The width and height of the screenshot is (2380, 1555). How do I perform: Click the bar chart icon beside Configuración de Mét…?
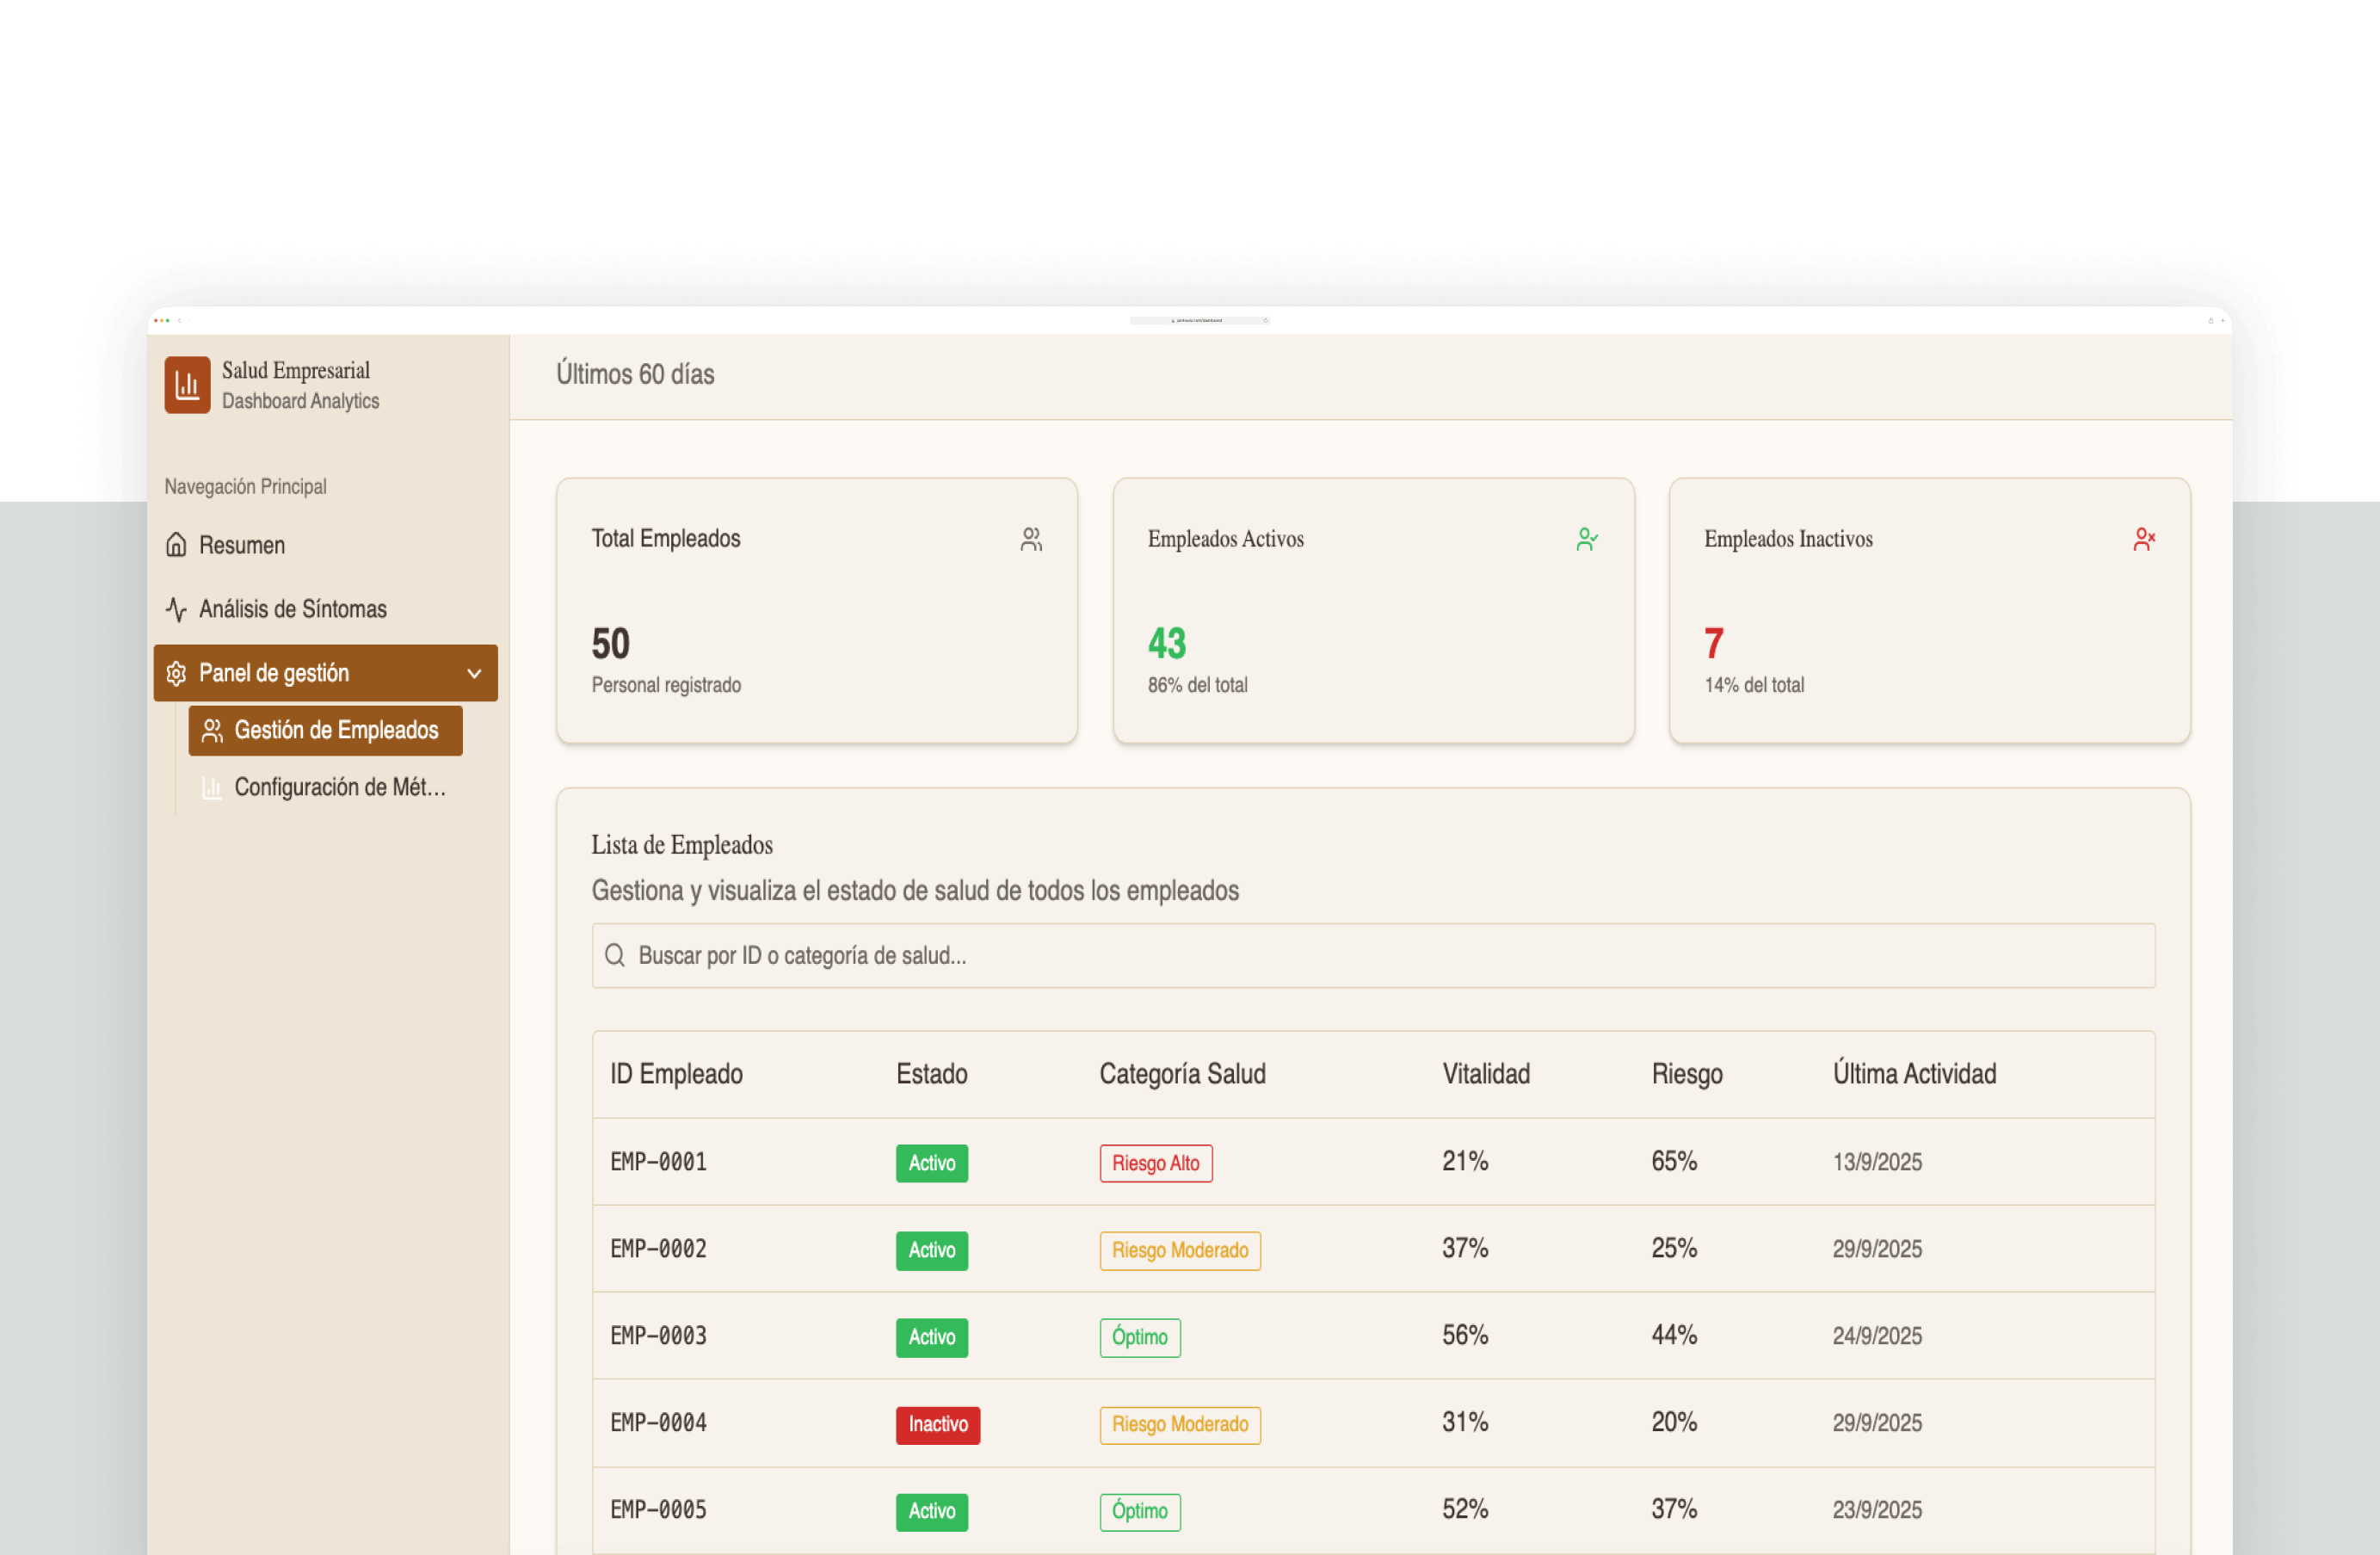pos(212,788)
